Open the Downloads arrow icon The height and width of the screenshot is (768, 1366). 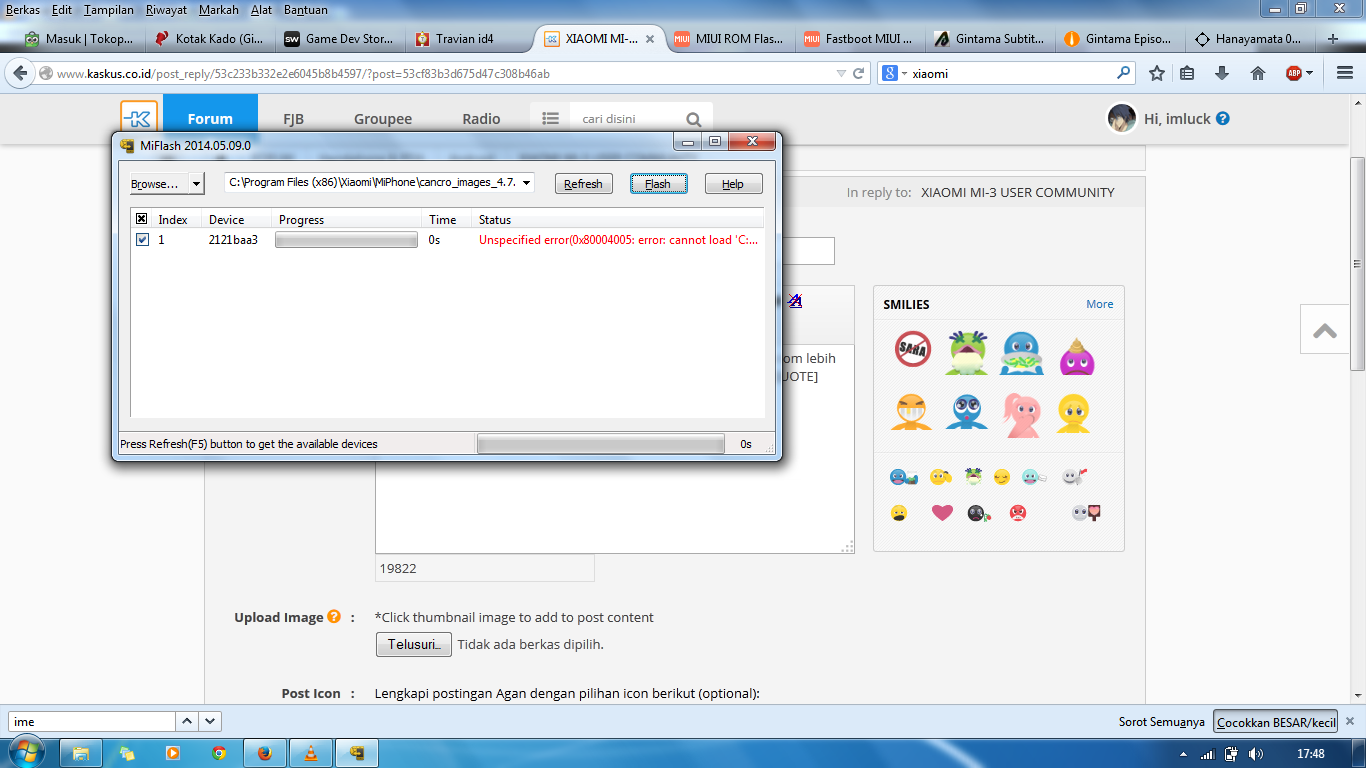(x=1222, y=73)
